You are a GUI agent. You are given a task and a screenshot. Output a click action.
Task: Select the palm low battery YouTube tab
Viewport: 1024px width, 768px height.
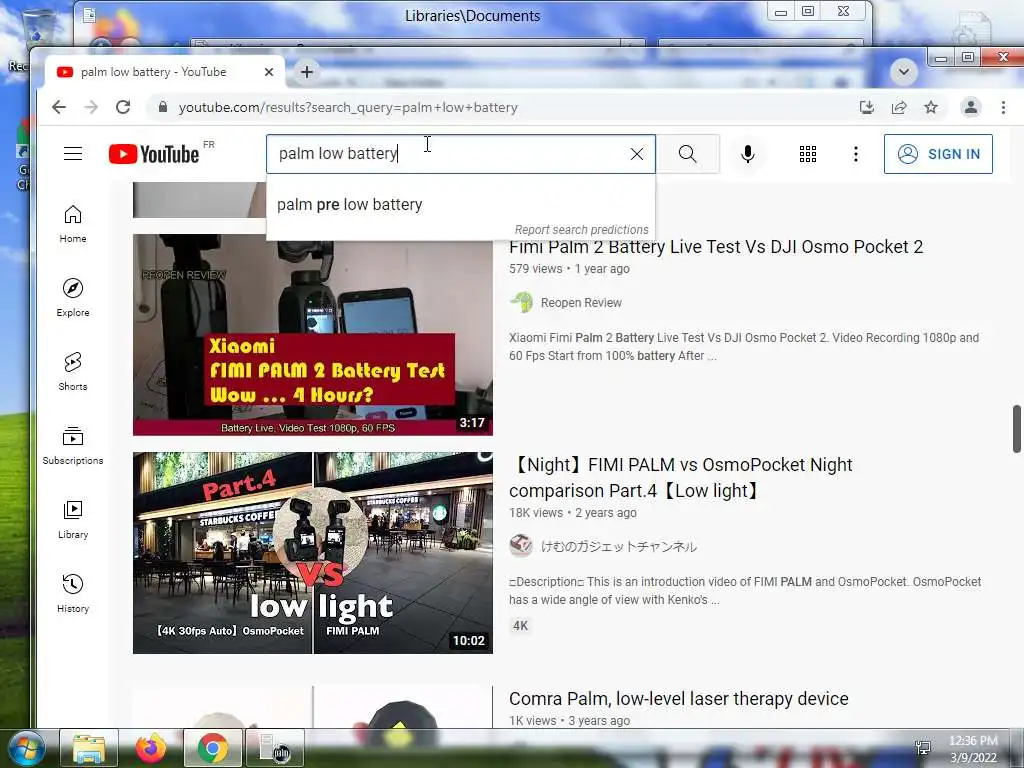click(x=165, y=72)
